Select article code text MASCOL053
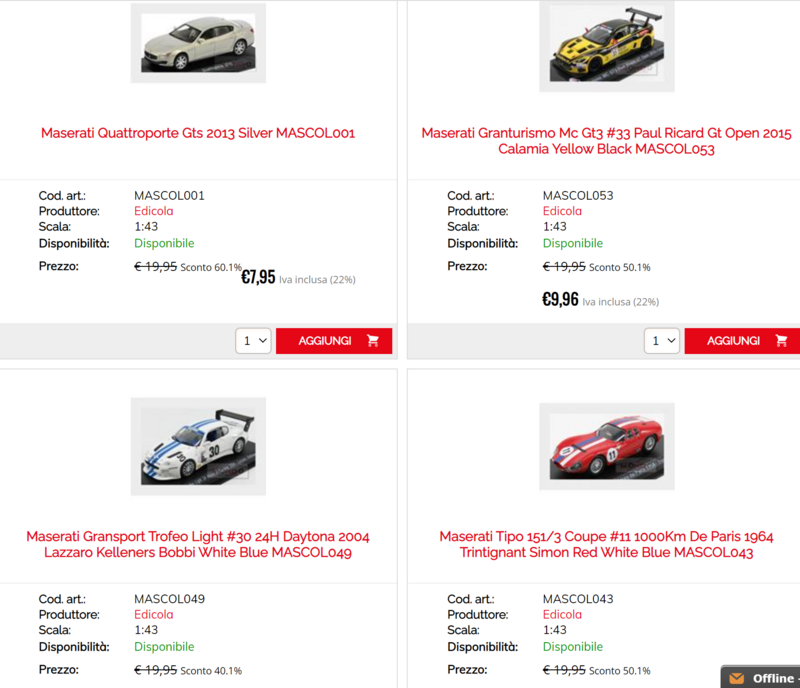 coord(578,195)
